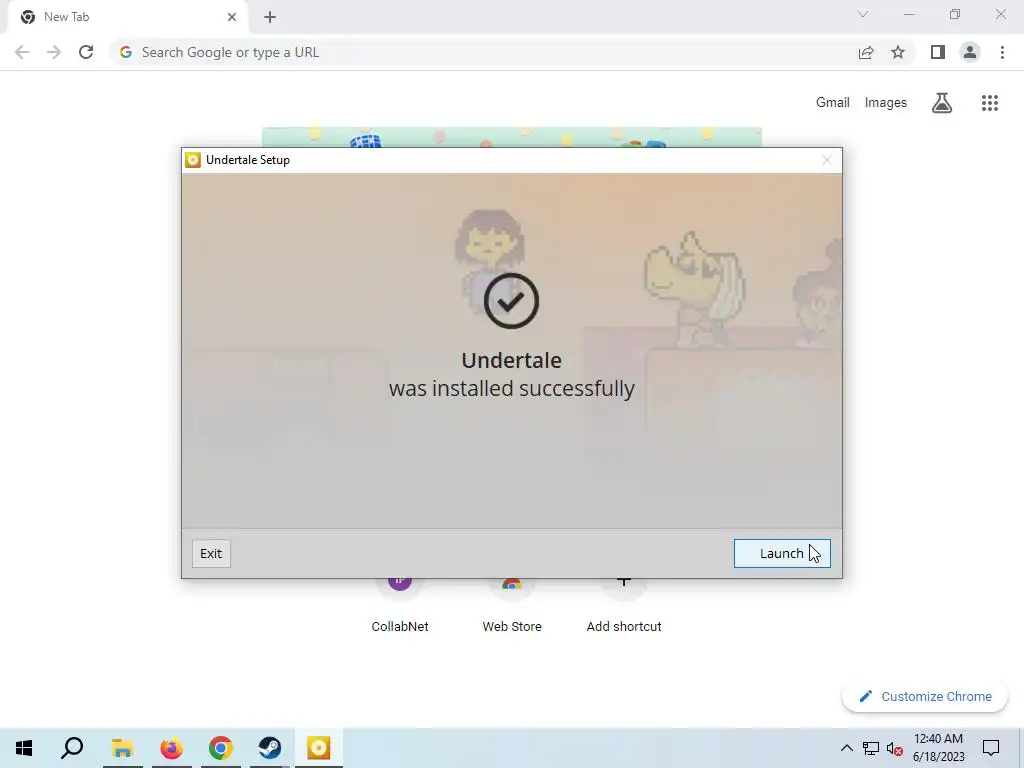Open the Windows notification center
Screen dimensions: 1024x768
point(991,748)
